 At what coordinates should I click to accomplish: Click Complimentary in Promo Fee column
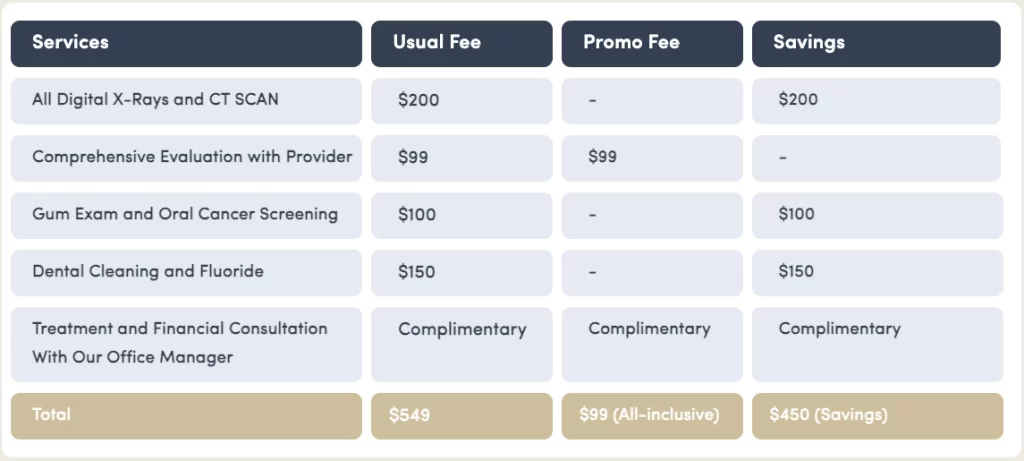(651, 329)
